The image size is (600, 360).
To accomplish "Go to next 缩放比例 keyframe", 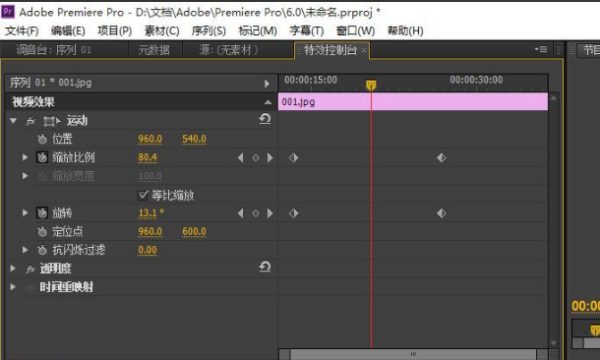I will coord(270,158).
